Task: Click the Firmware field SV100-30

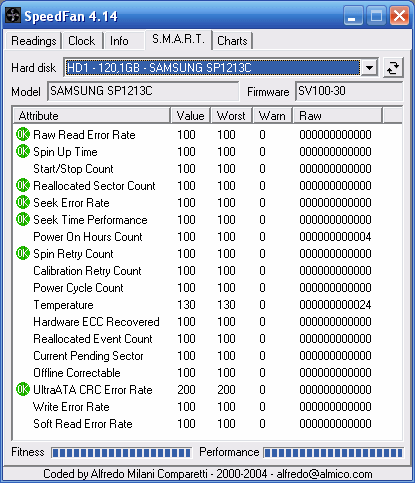Action: pyautogui.click(x=349, y=91)
